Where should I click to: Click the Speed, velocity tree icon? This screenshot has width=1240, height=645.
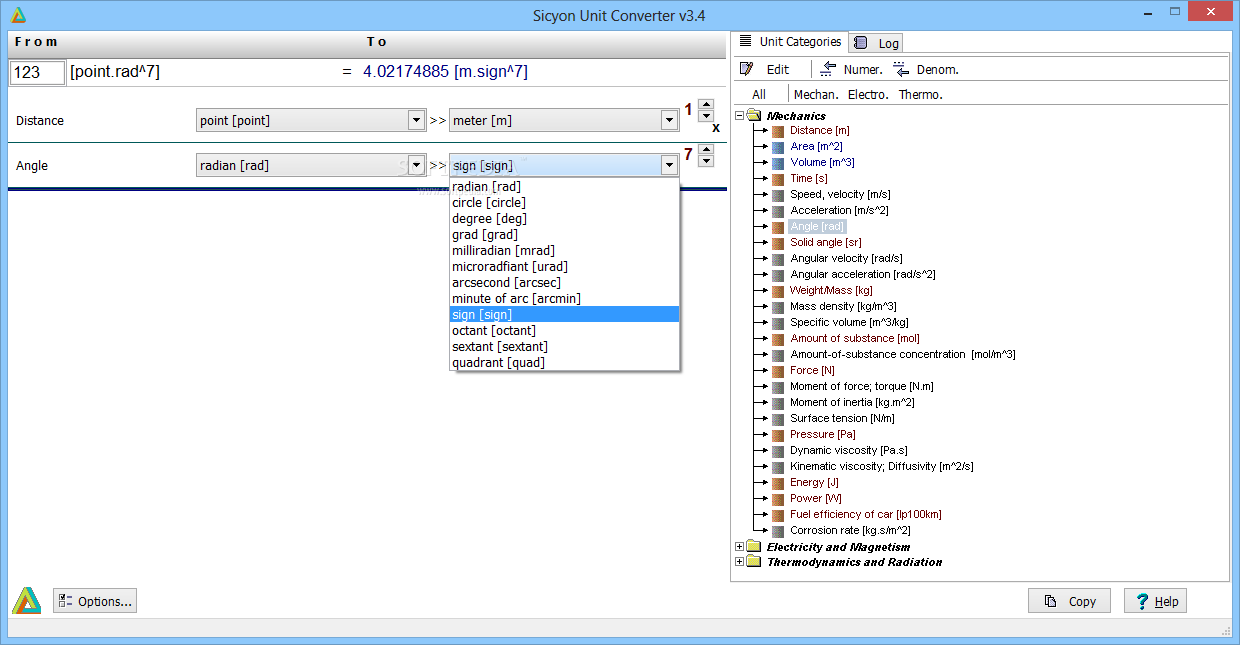(x=777, y=194)
